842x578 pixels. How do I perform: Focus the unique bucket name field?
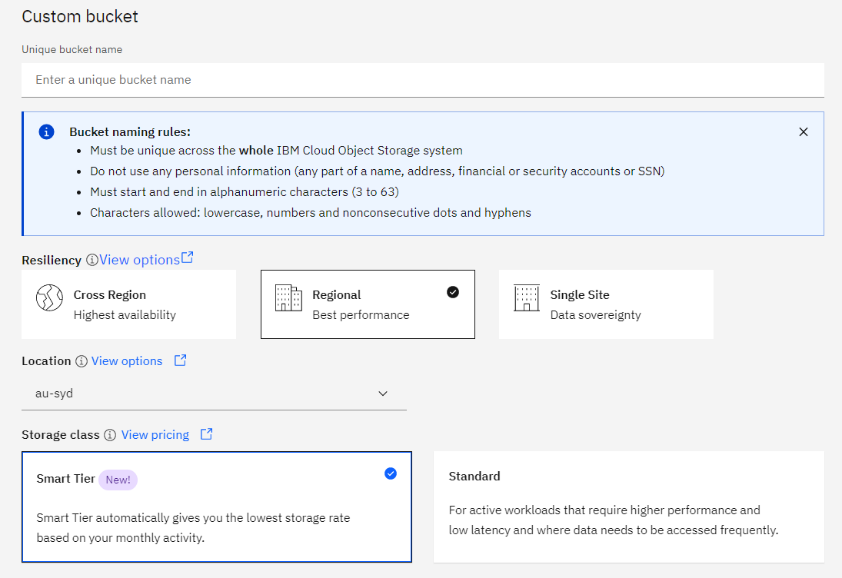pos(423,80)
